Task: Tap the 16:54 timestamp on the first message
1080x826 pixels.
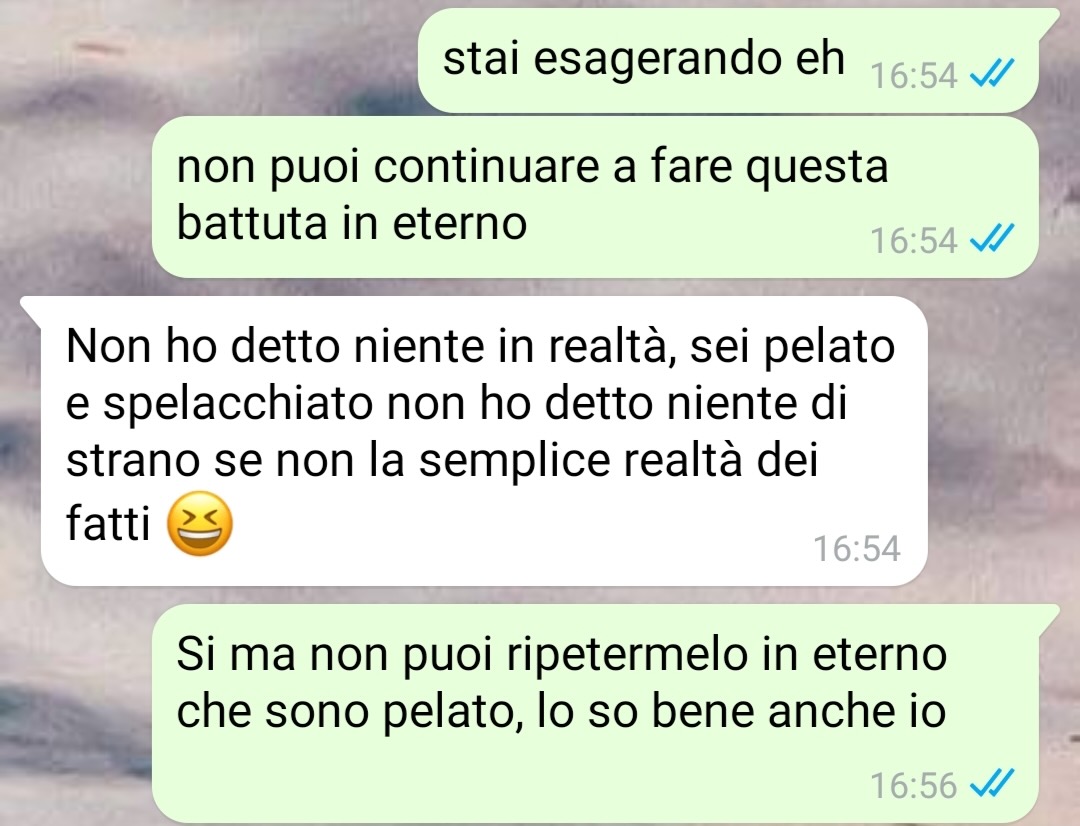Action: click(913, 75)
